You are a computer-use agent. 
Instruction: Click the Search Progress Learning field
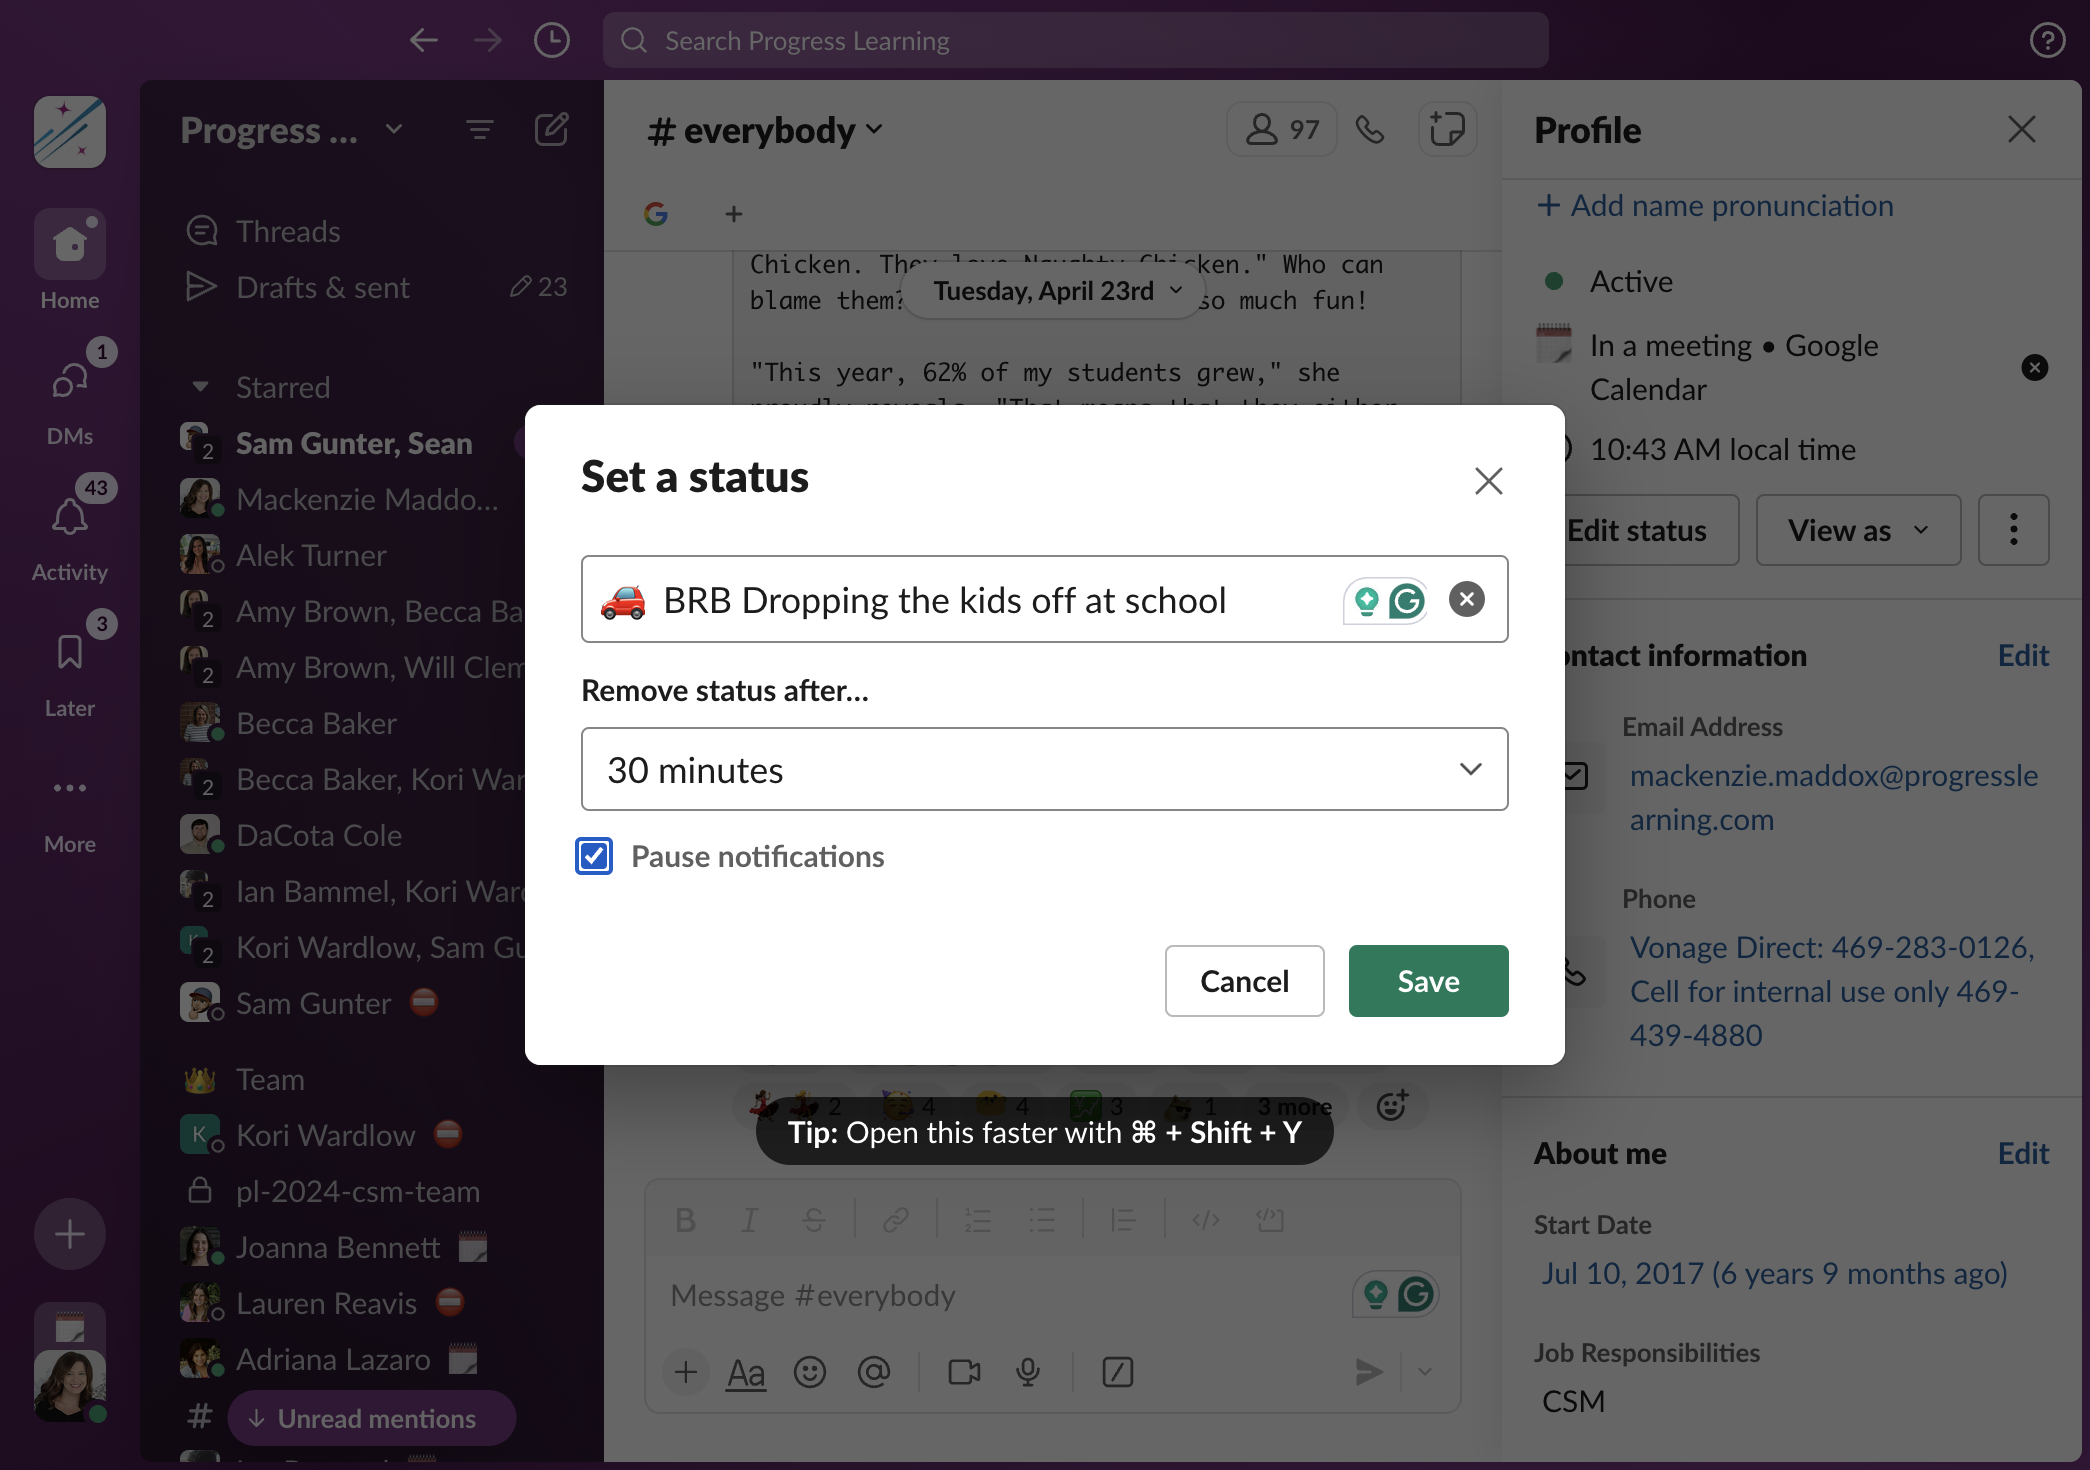1076,40
